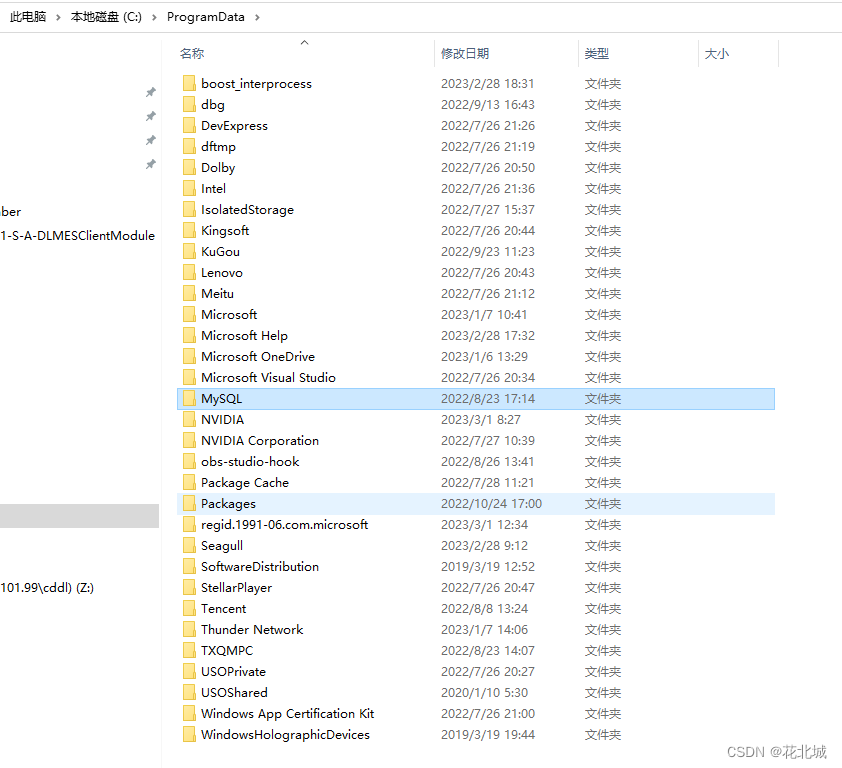This screenshot has height=768, width=842.
Task: Click the obs-studio-hook folder icon
Action: pyautogui.click(x=189, y=461)
